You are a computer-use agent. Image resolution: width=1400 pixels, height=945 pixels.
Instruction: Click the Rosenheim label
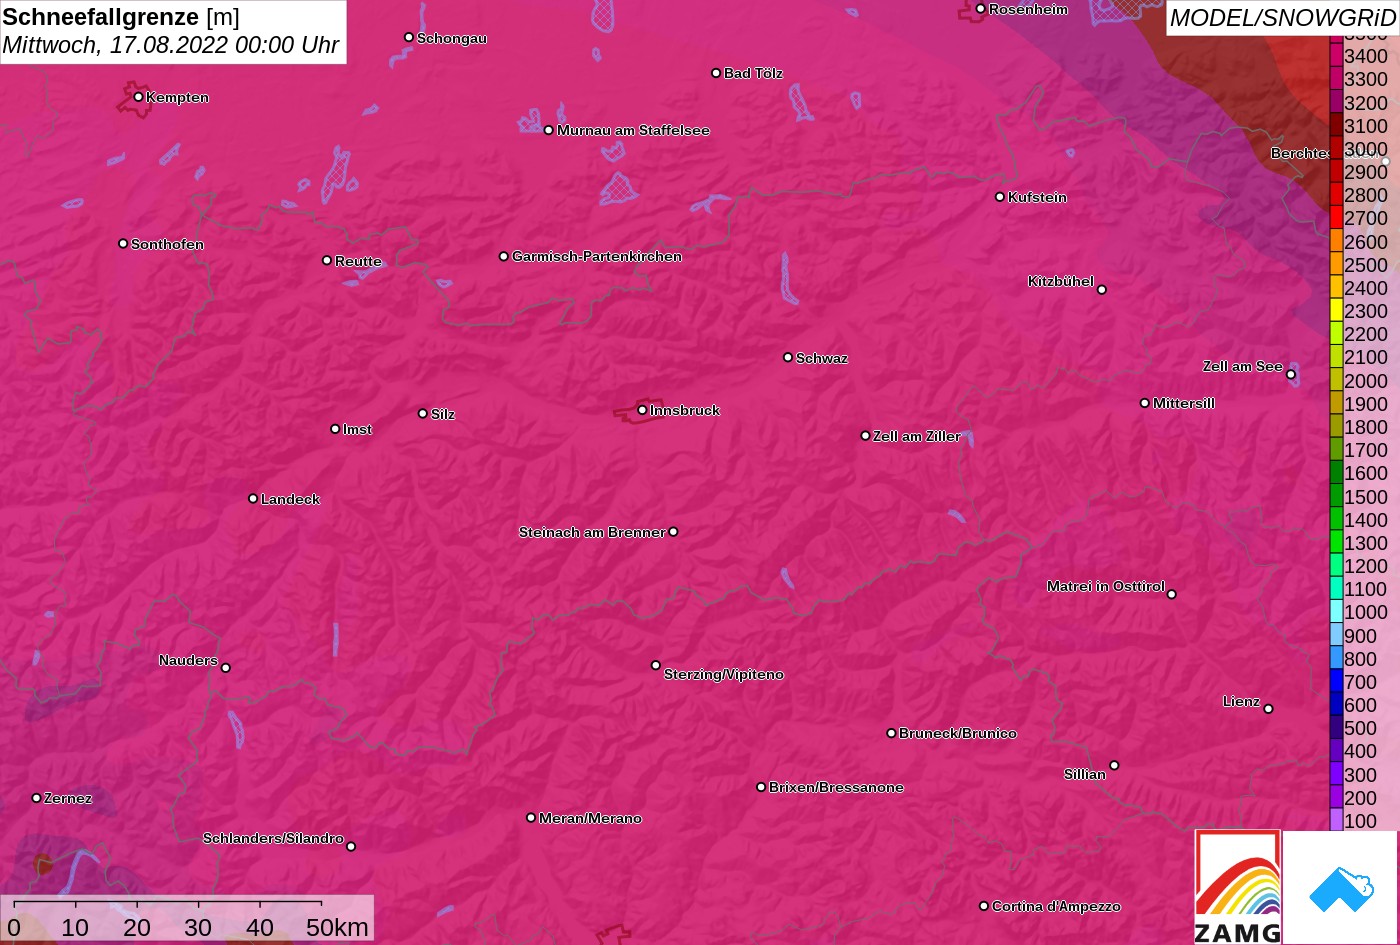1028,9
